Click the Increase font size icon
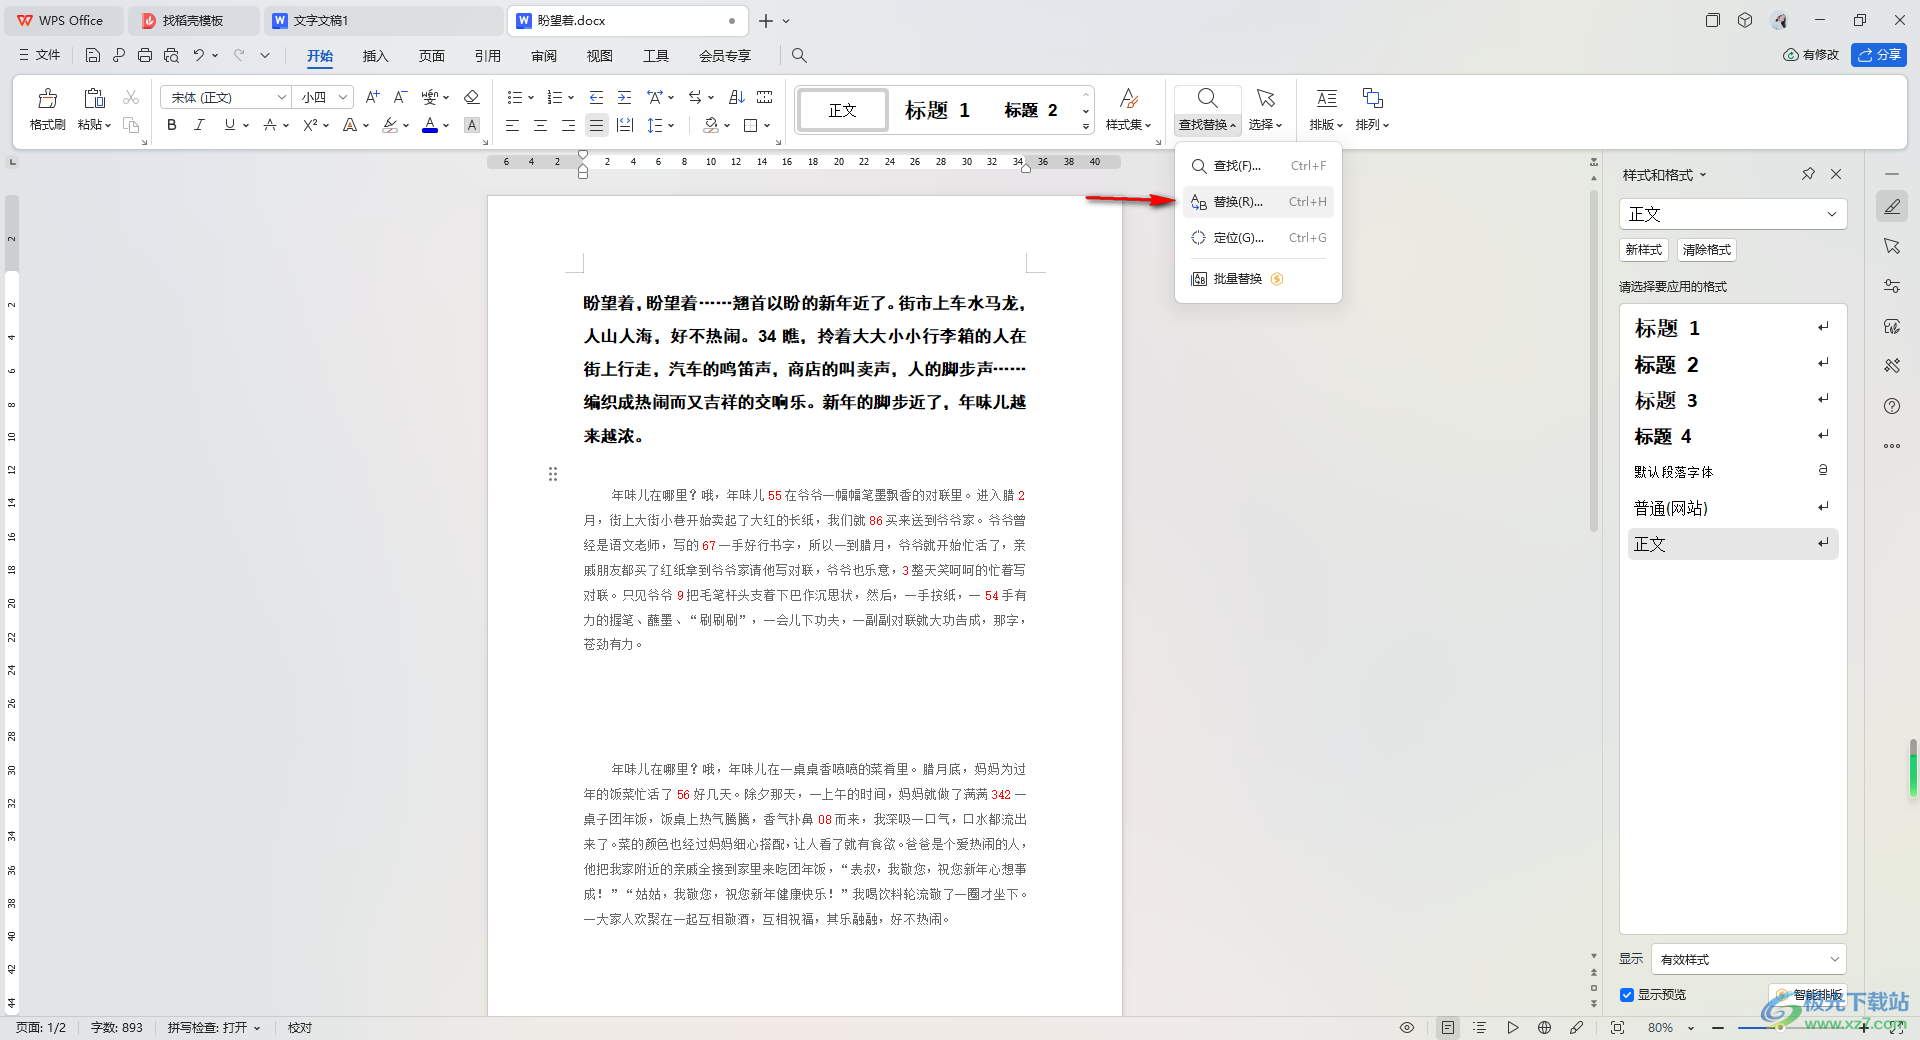1920x1040 pixels. coord(372,97)
